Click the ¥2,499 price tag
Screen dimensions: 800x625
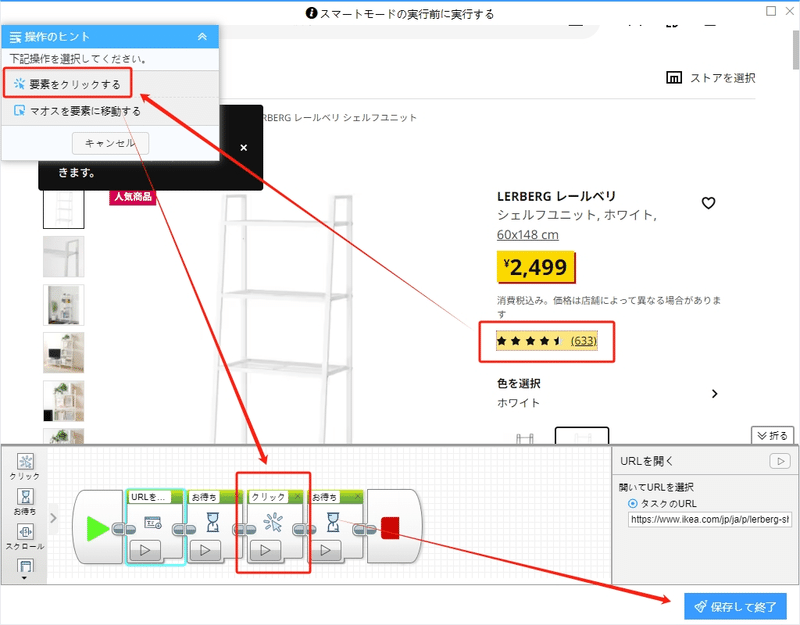[x=536, y=267]
